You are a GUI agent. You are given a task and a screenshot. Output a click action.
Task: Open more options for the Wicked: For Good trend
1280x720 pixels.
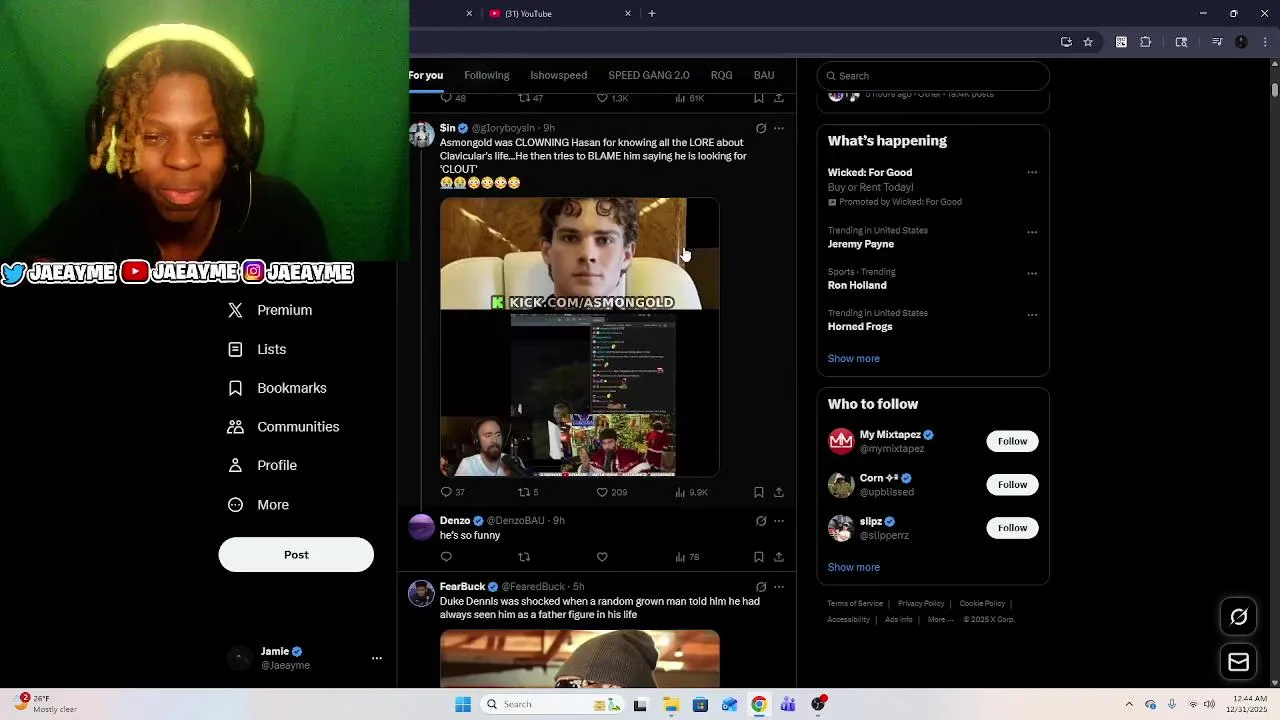coord(1032,172)
